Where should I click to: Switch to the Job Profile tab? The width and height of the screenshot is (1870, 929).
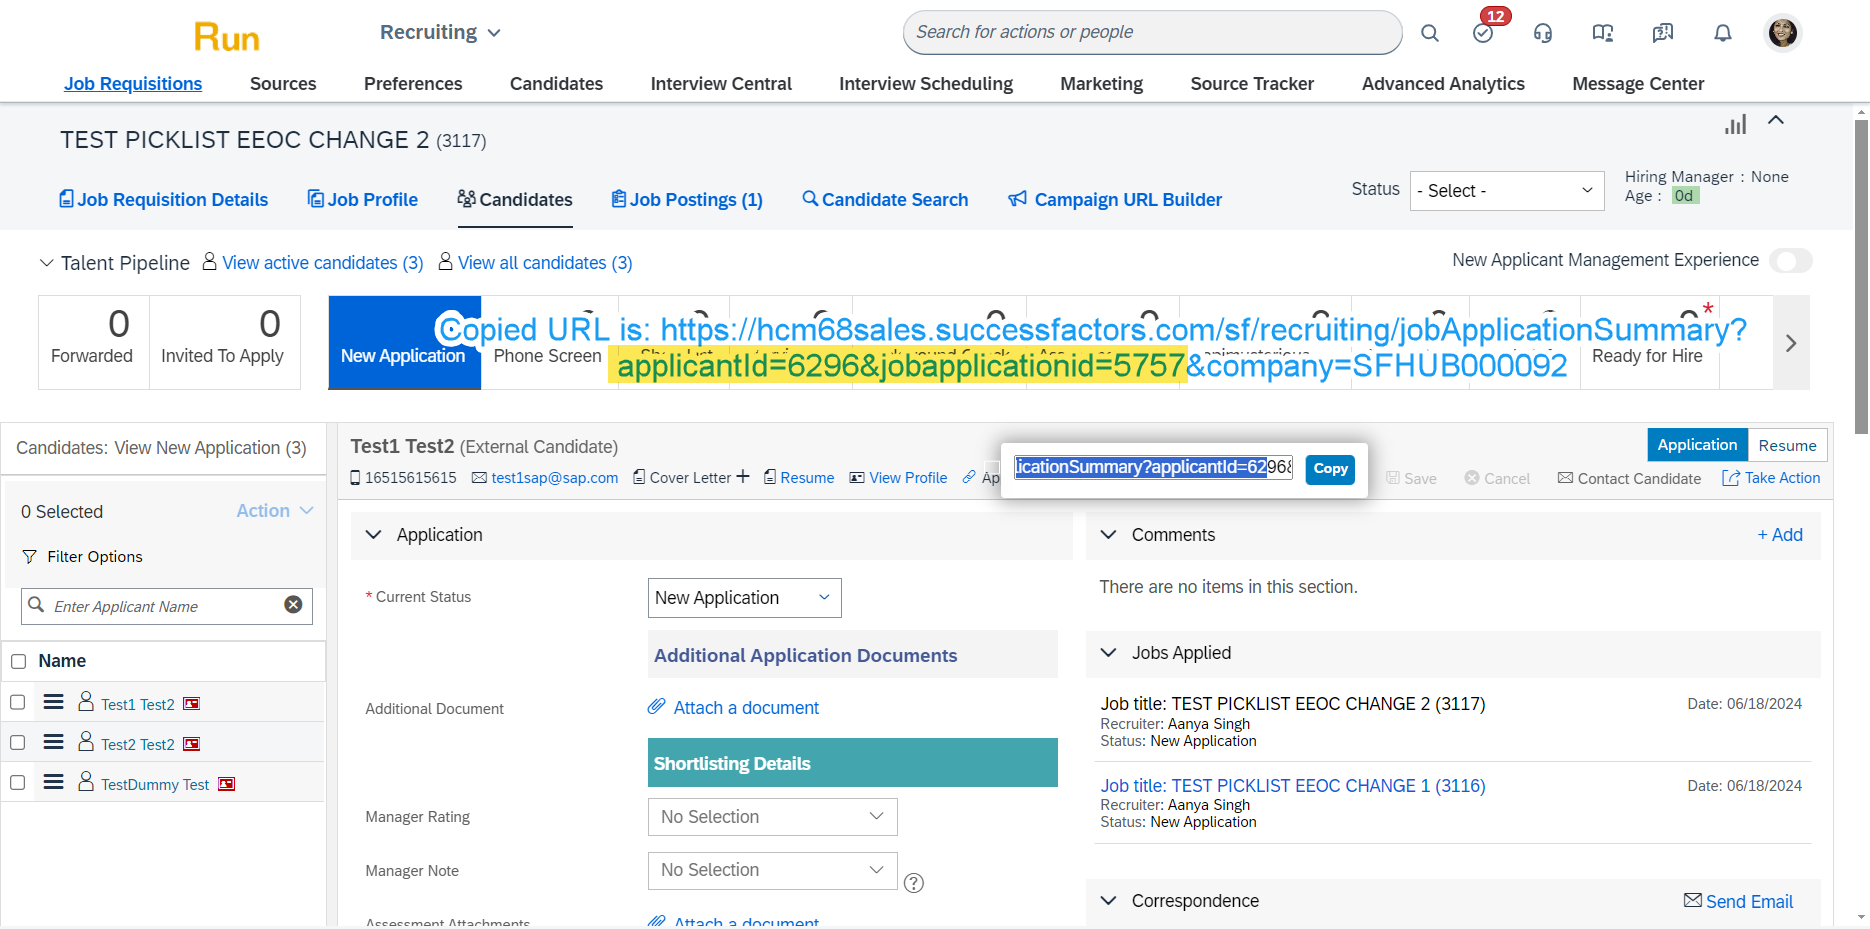pyautogui.click(x=362, y=200)
